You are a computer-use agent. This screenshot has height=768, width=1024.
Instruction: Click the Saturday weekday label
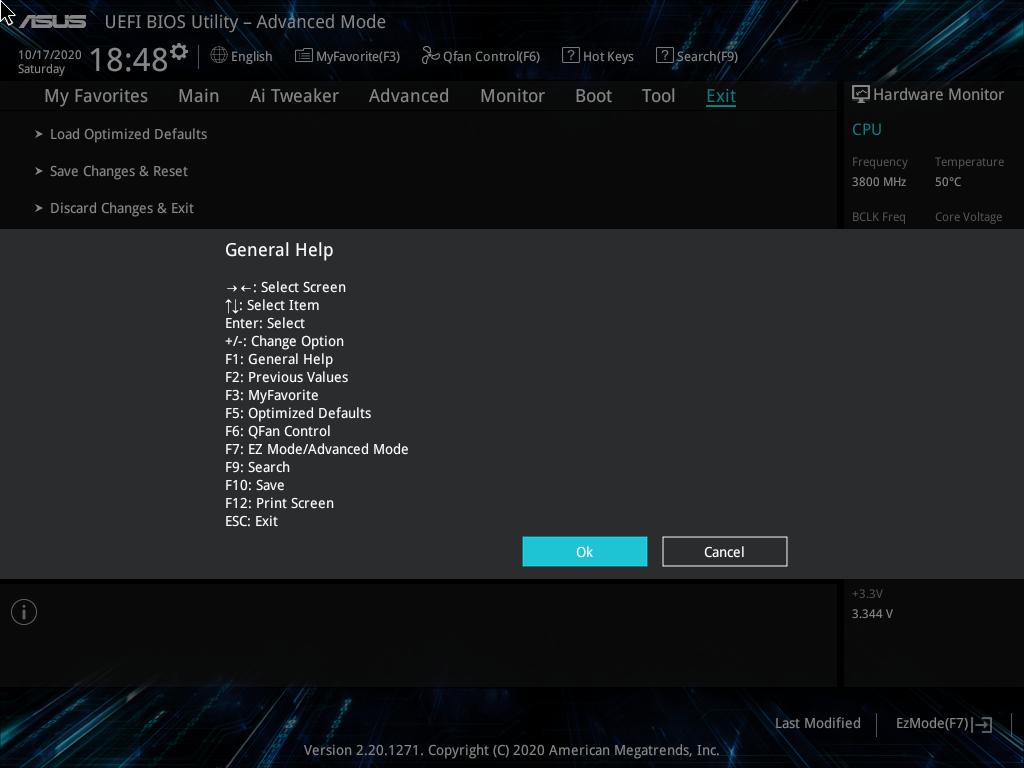(41, 69)
